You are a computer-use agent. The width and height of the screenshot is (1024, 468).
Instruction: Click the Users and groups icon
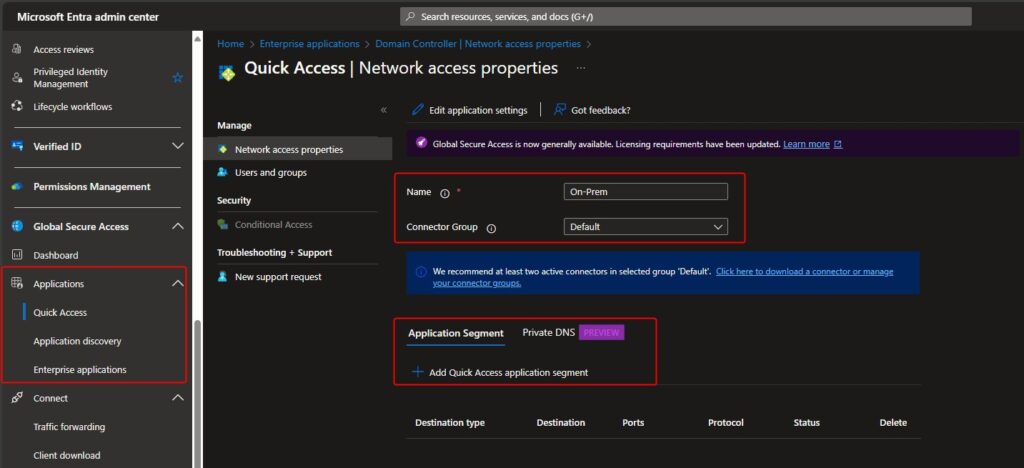(223, 172)
